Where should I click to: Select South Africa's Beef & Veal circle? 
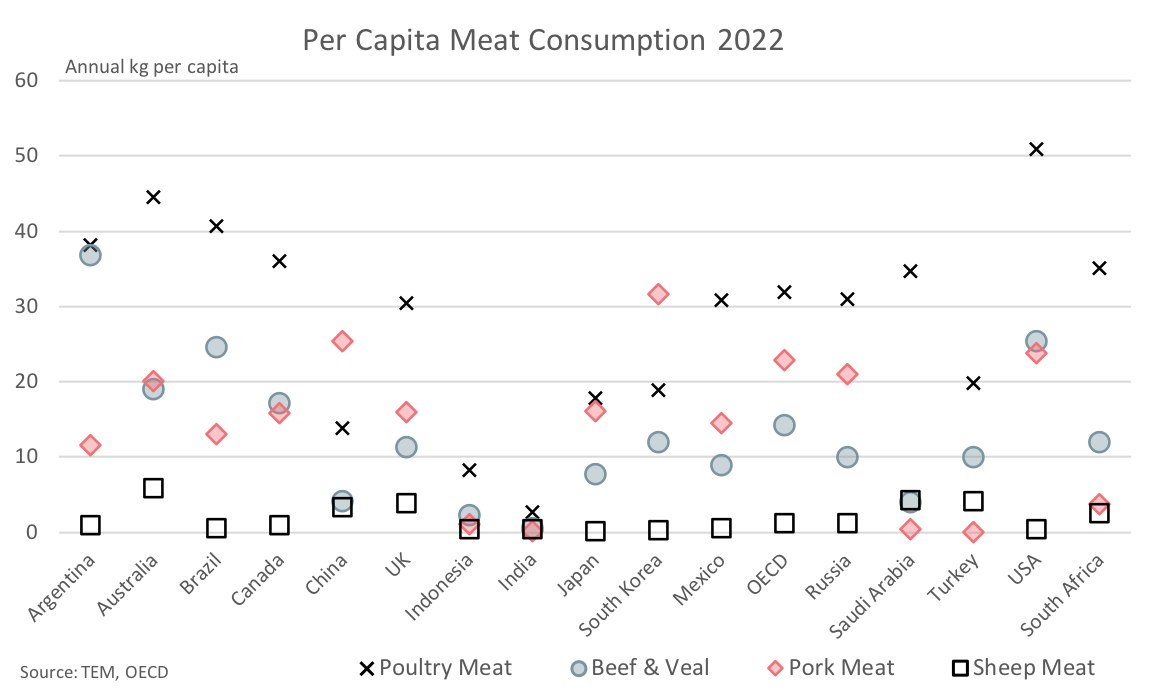[1099, 442]
